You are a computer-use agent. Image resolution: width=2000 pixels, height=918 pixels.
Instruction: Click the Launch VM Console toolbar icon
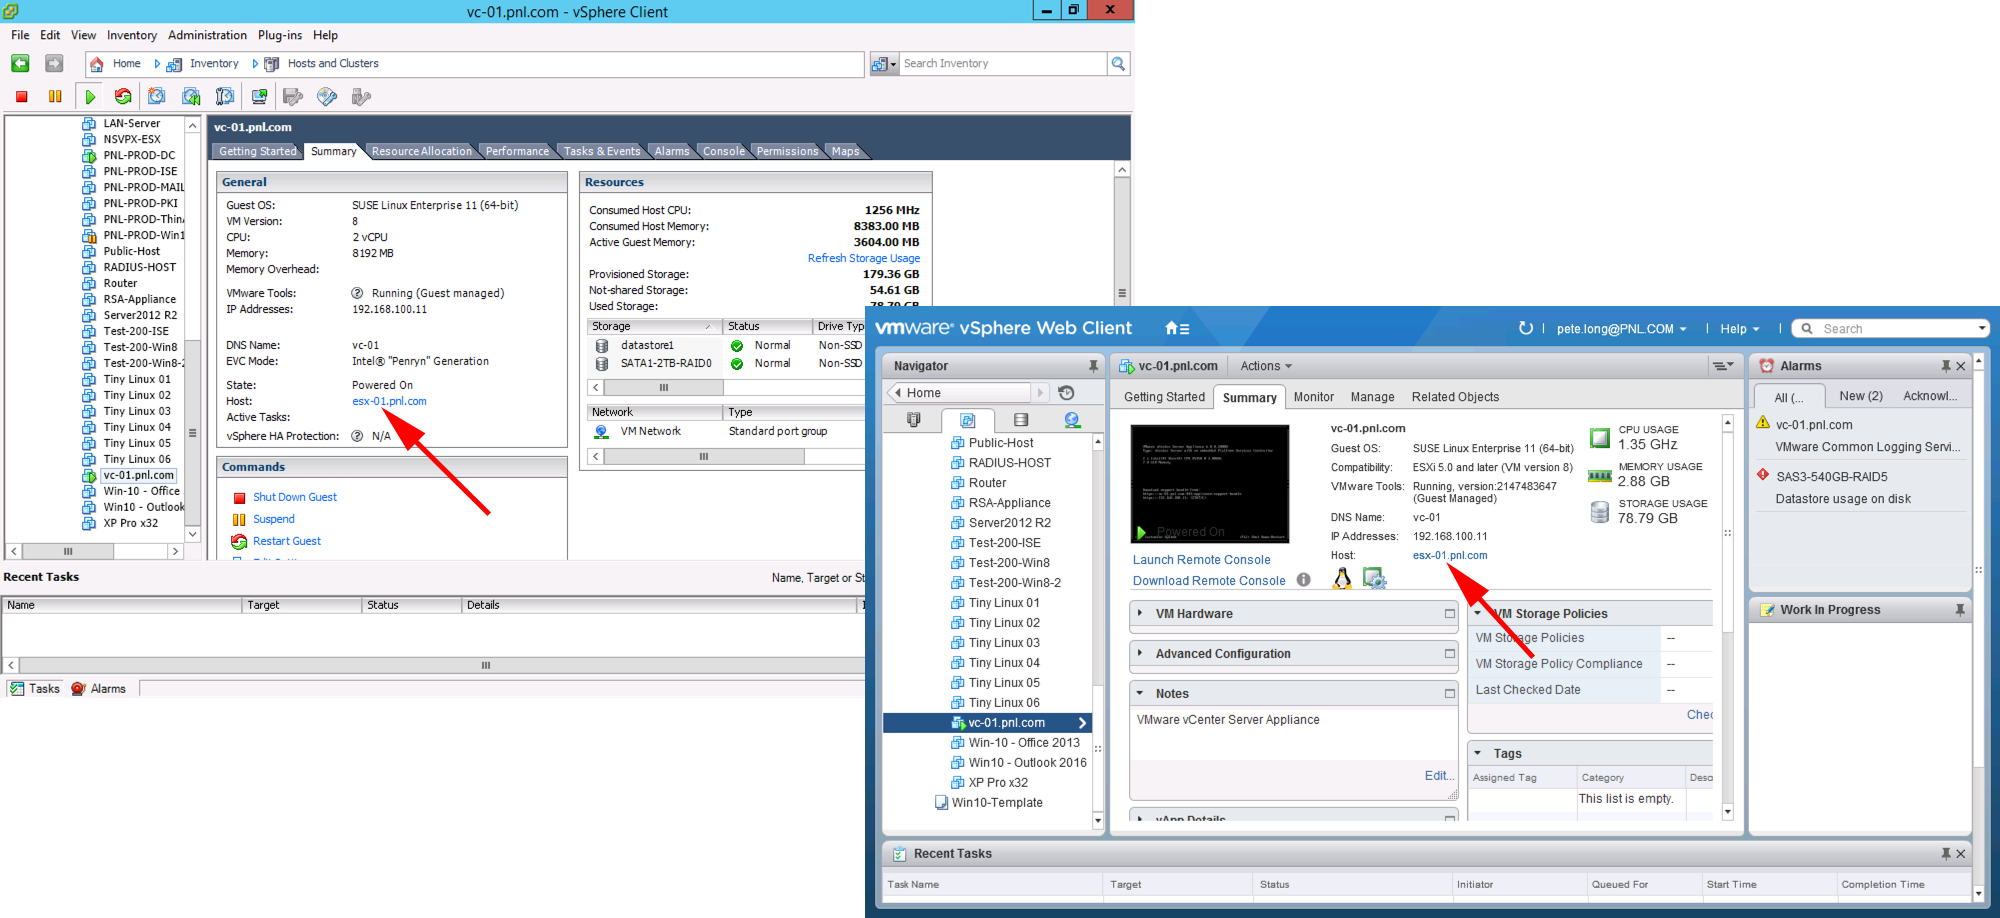(259, 97)
